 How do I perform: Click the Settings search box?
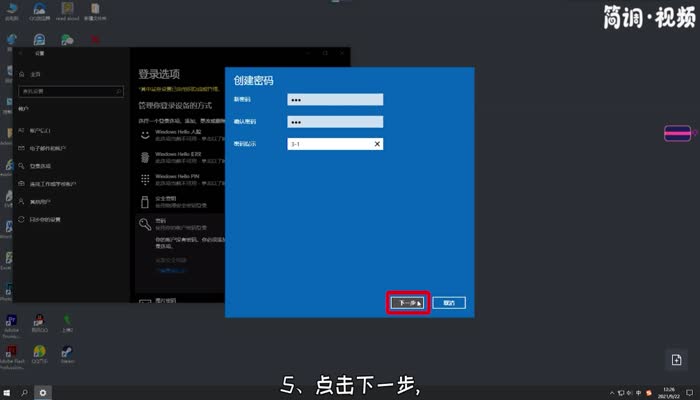point(71,92)
